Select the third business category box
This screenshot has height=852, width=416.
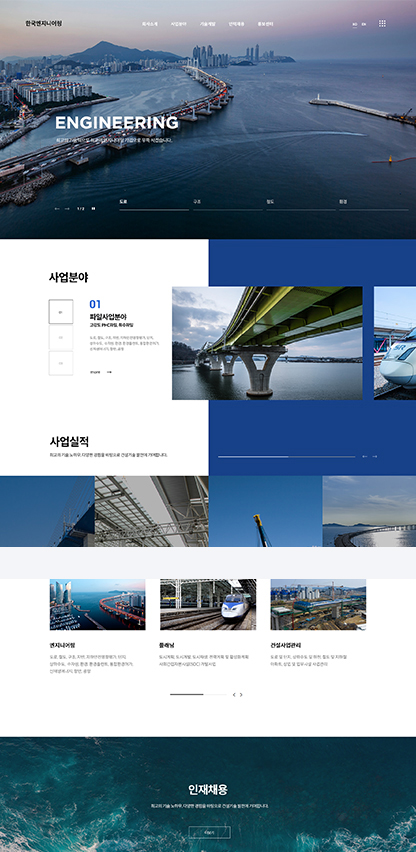point(61,363)
